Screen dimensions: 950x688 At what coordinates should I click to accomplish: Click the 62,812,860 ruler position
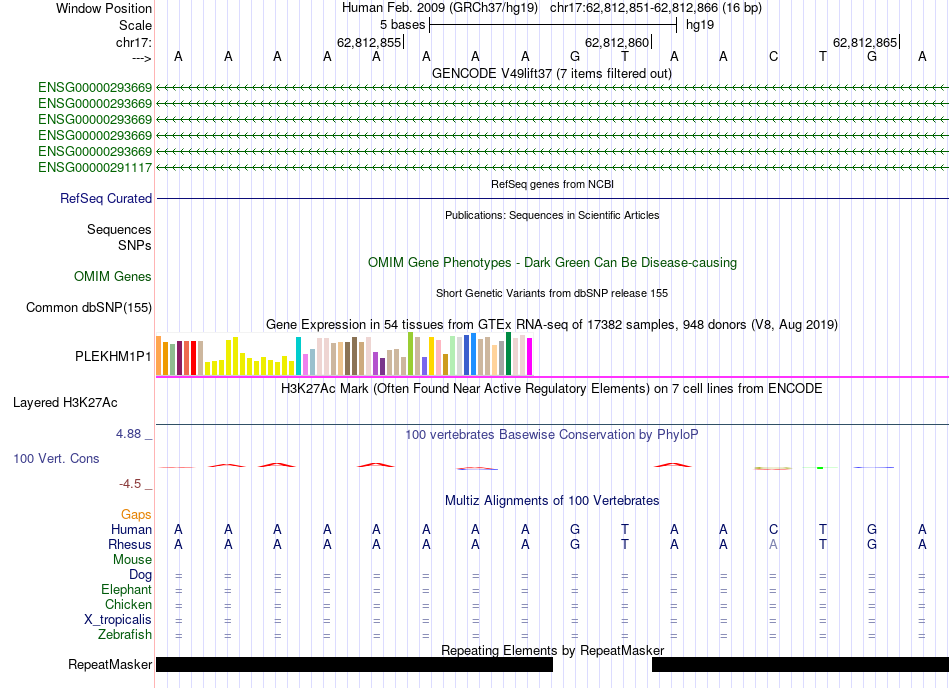[617, 42]
